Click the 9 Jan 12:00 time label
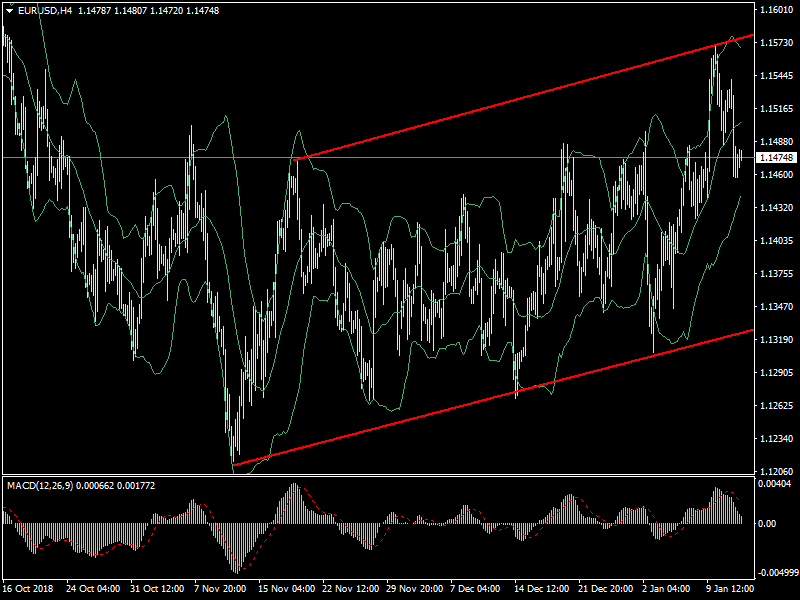The height and width of the screenshot is (600, 800). [x=731, y=589]
